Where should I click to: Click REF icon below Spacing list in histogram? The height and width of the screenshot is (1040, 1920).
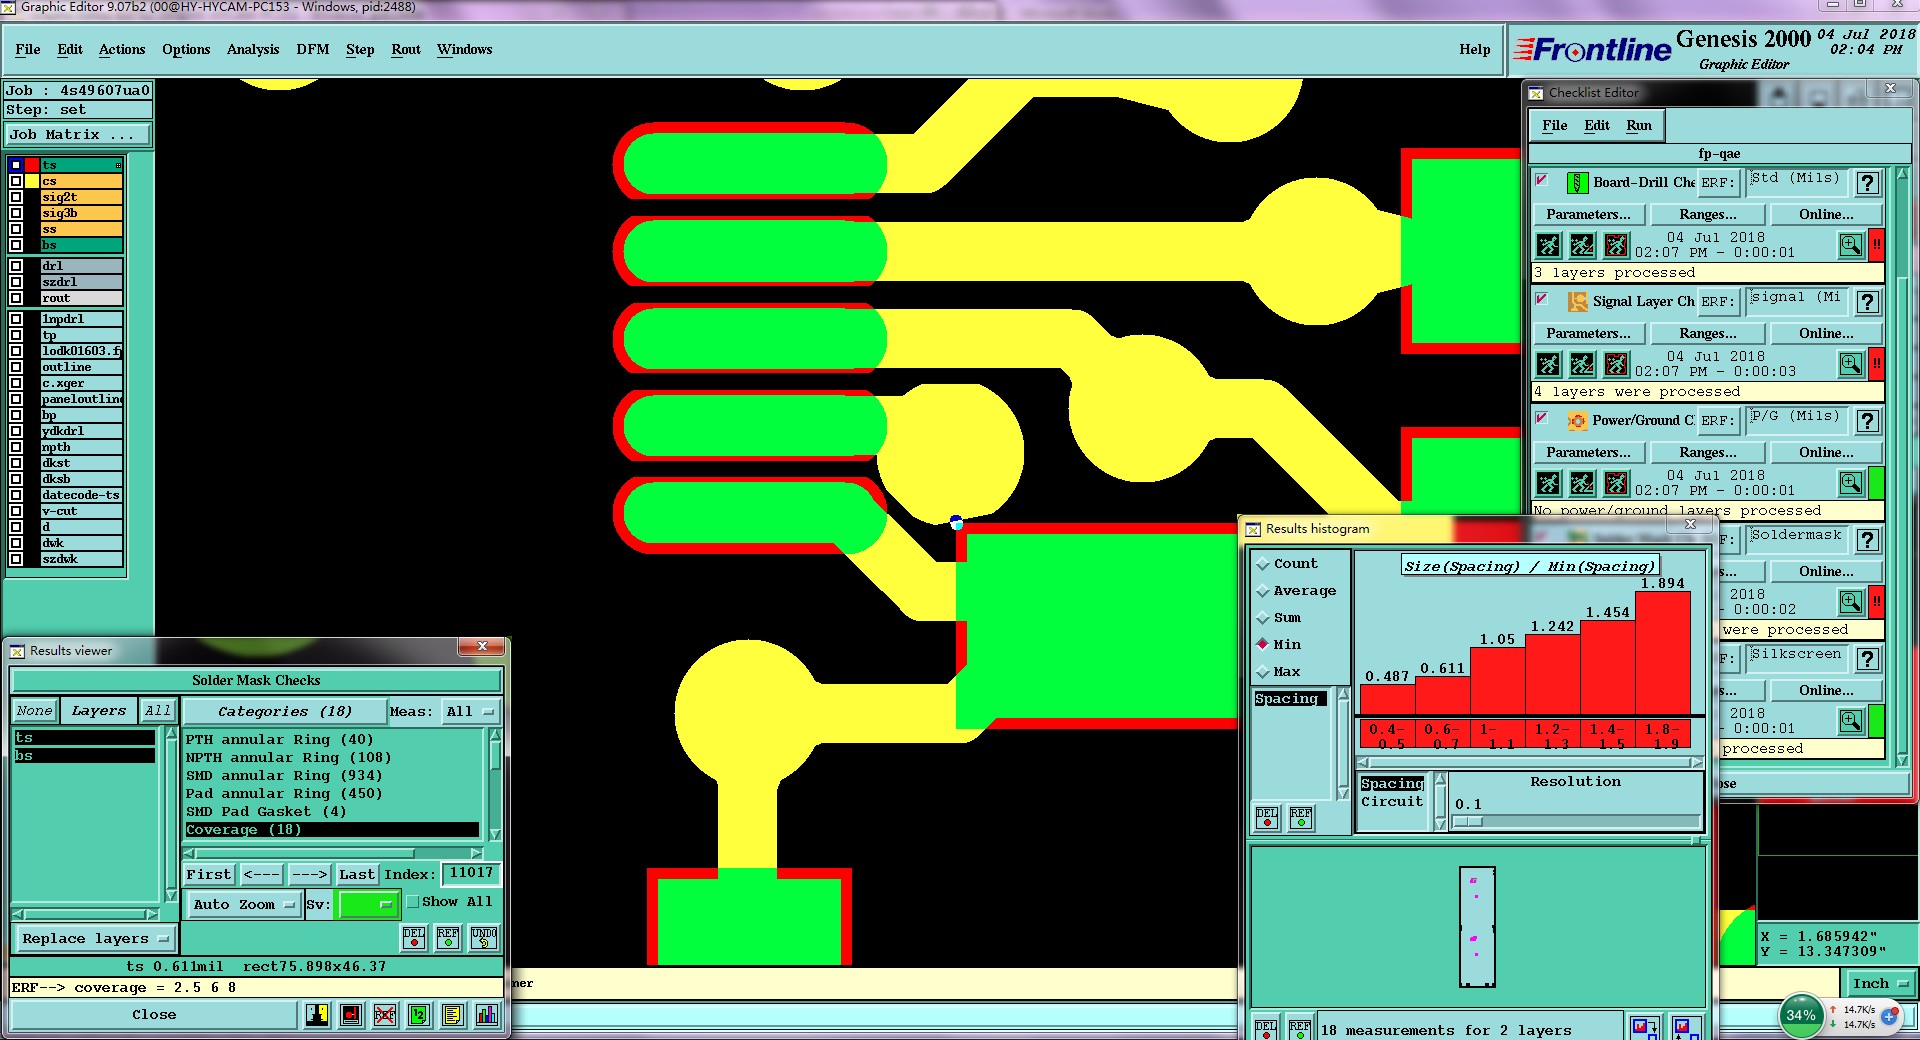pyautogui.click(x=1301, y=818)
